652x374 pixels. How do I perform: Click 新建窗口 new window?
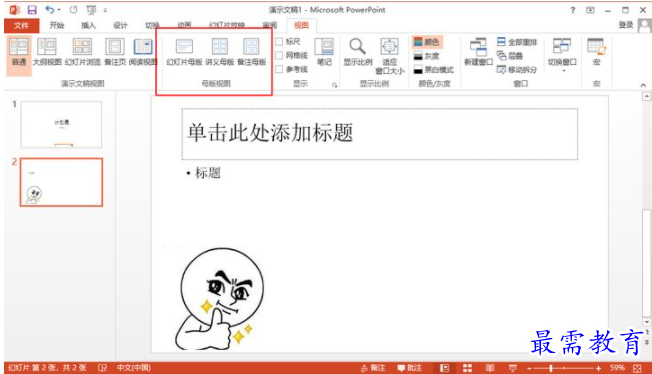tap(478, 52)
